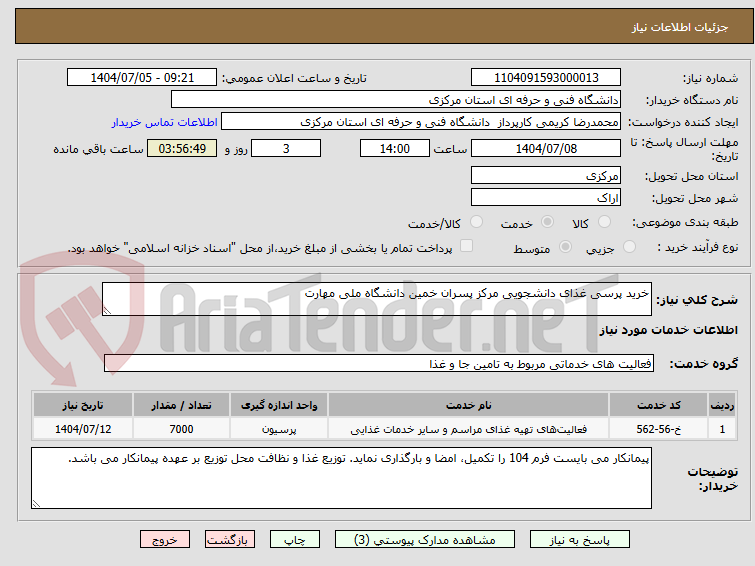Toggle the اسناد خزانه اسلامی payment checkbox

pyautogui.click(x=466, y=246)
